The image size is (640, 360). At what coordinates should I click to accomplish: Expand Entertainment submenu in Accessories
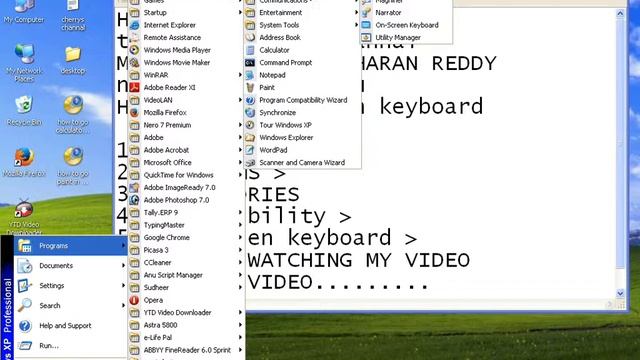tap(302, 13)
